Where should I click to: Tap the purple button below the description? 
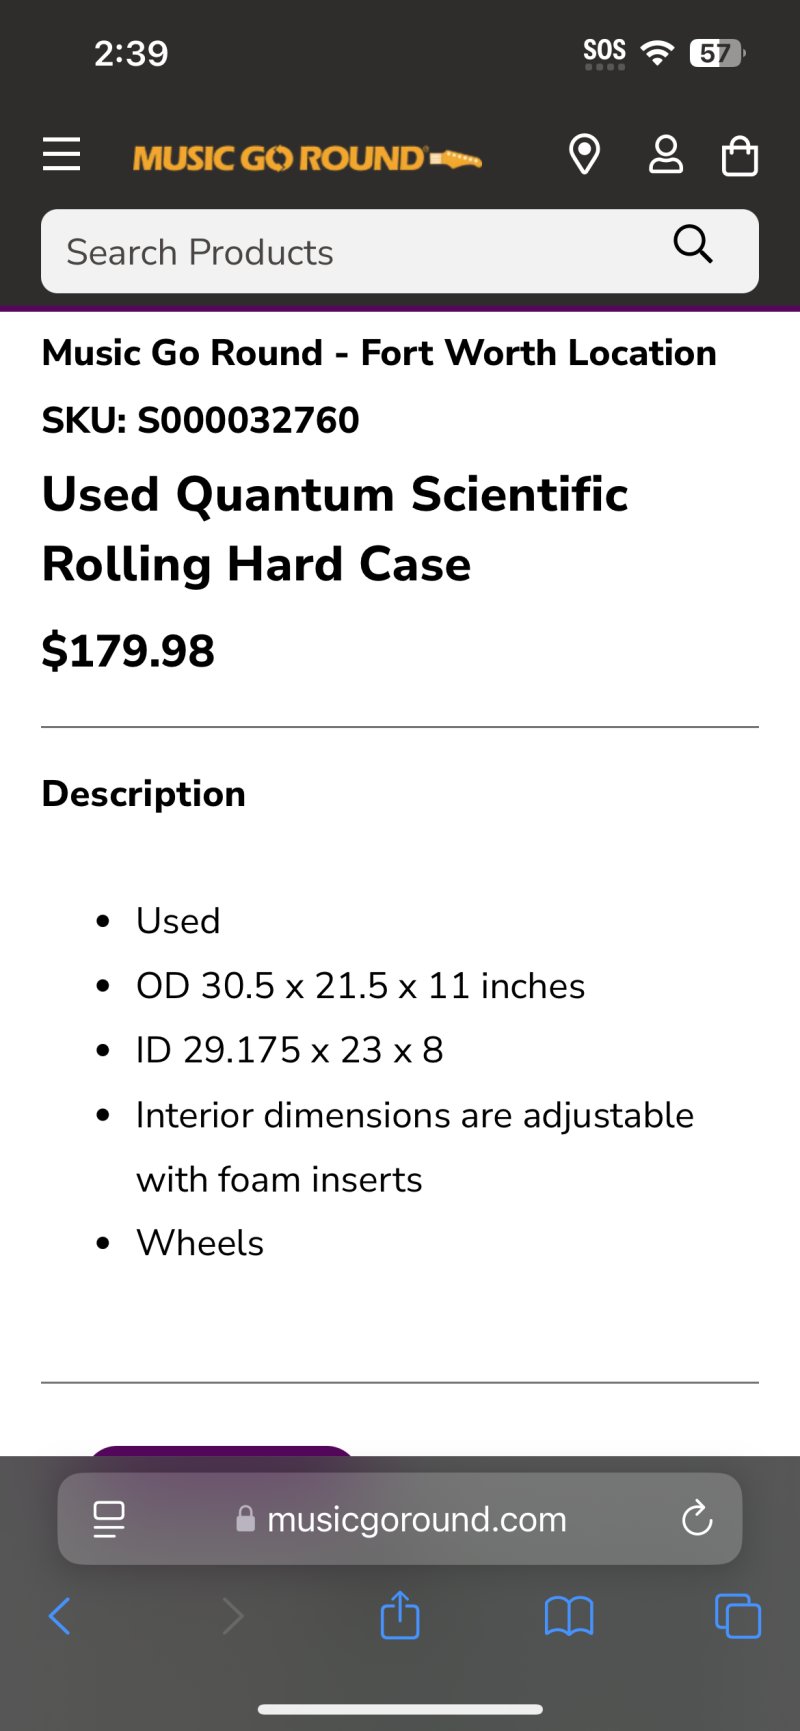pyautogui.click(x=222, y=1450)
